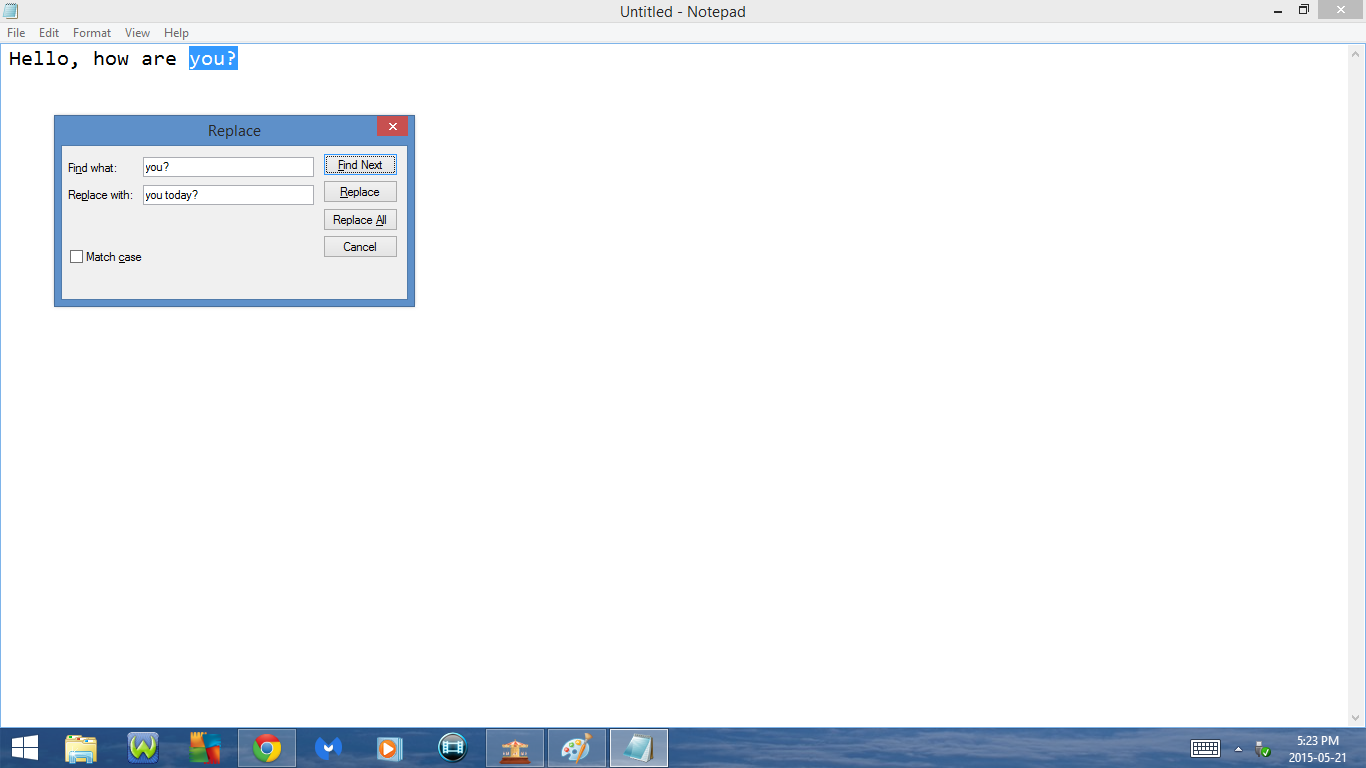This screenshot has height=768, width=1366.
Task: Open the touch keyboard from the system tray
Action: tap(1205, 747)
